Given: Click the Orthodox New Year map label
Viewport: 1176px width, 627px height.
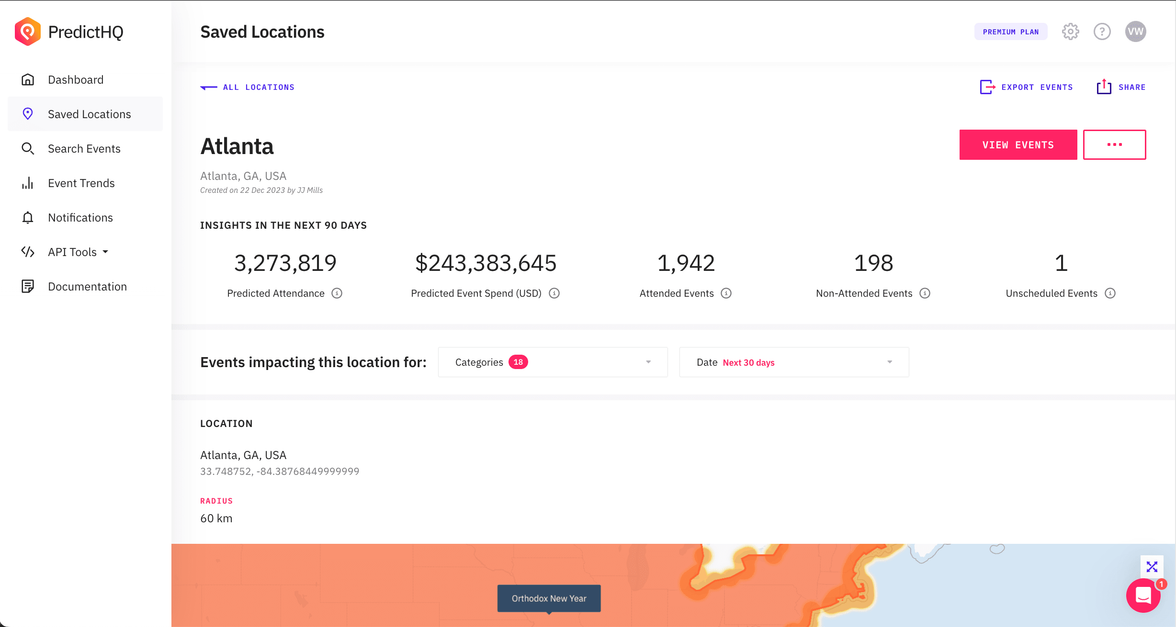Looking at the screenshot, I should point(549,598).
